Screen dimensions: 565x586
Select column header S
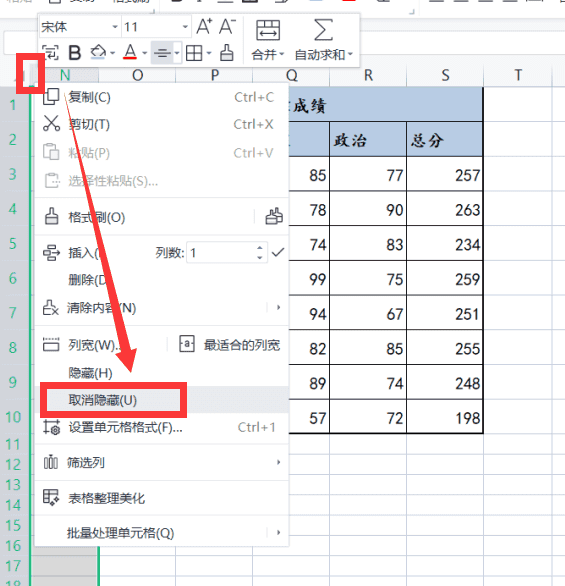click(x=445, y=75)
